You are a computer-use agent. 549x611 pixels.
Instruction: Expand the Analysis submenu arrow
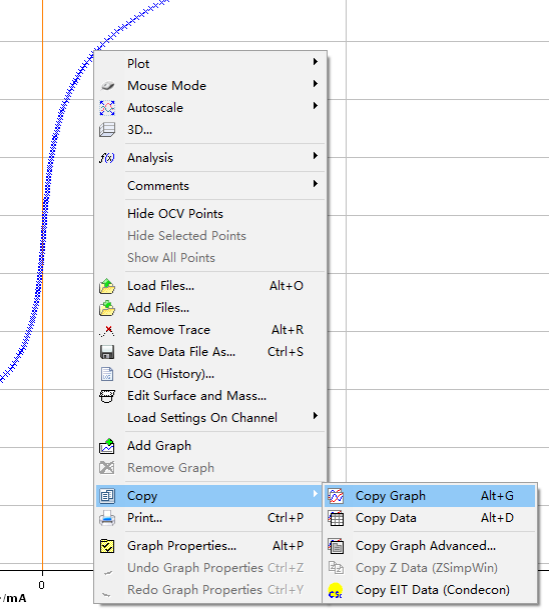(315, 156)
